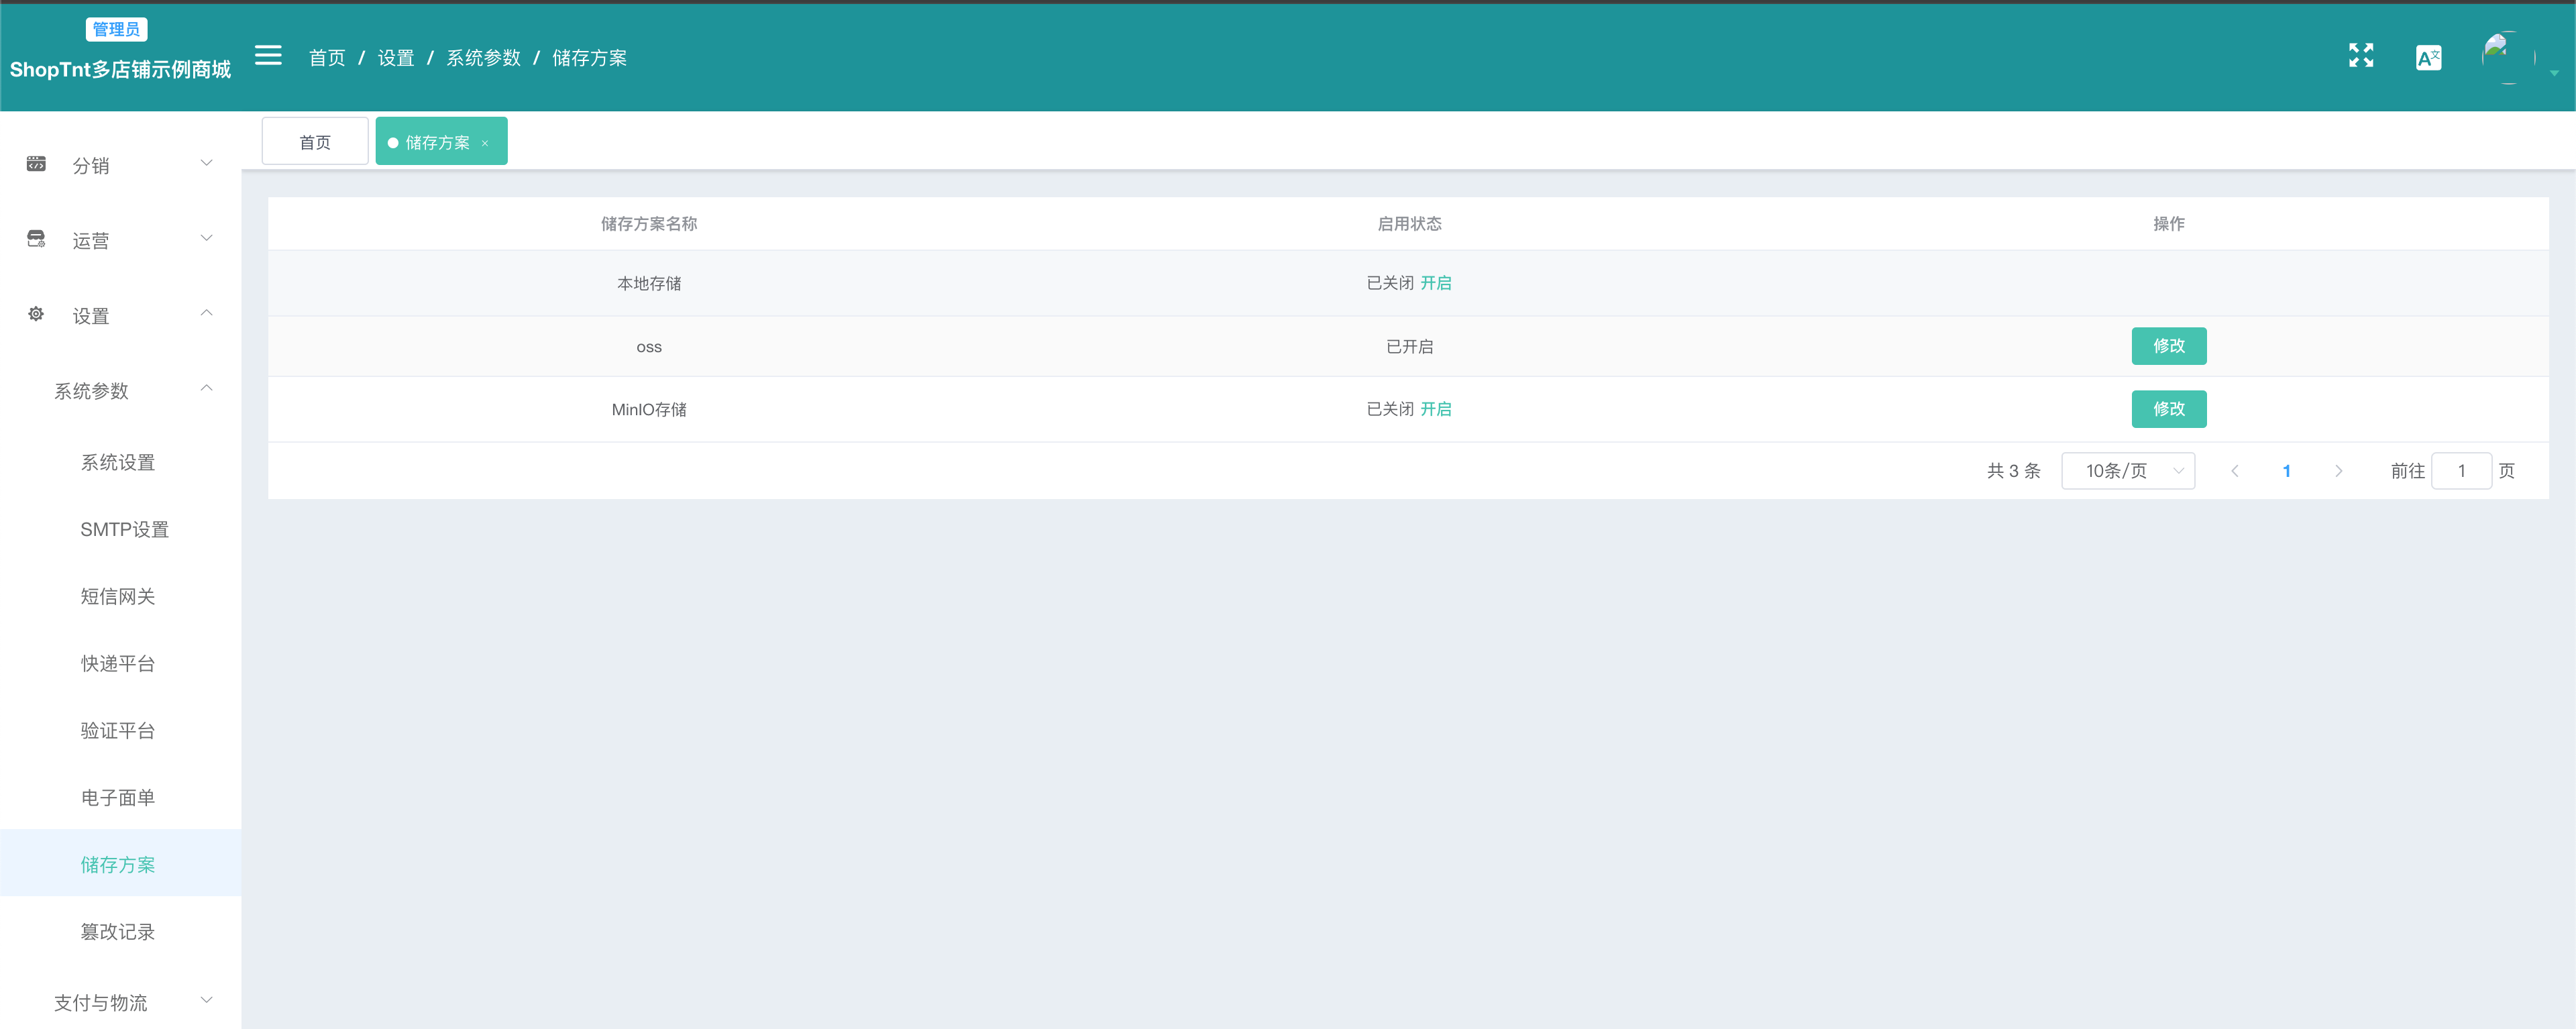This screenshot has width=2576, height=1029.
Task: Open 篡改记录 in sidebar
Action: [118, 932]
